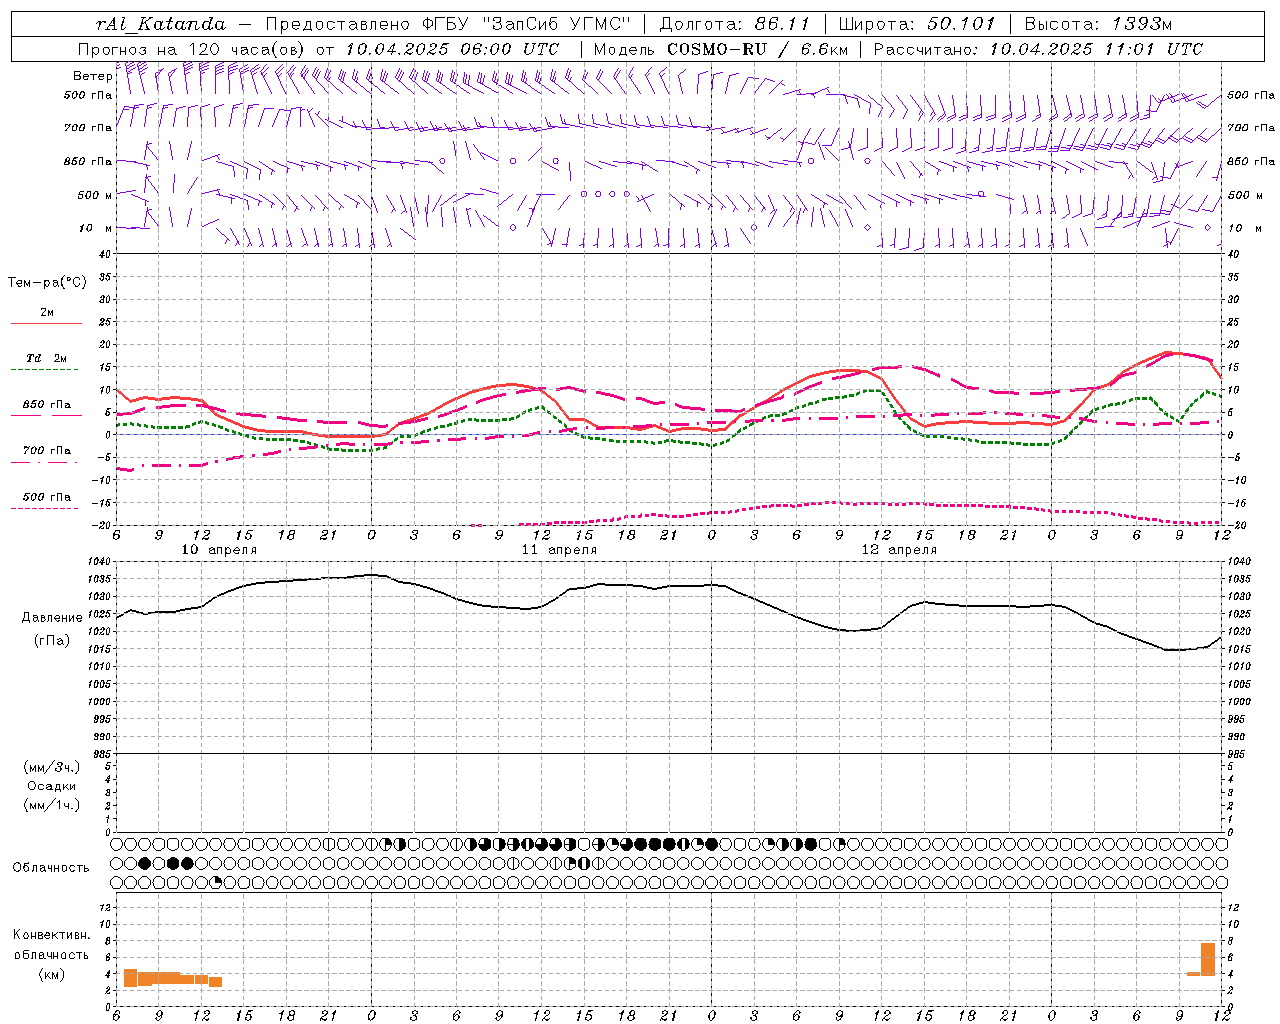Click the '(мм/3ч.)' precipitation unit label

(x=52, y=767)
